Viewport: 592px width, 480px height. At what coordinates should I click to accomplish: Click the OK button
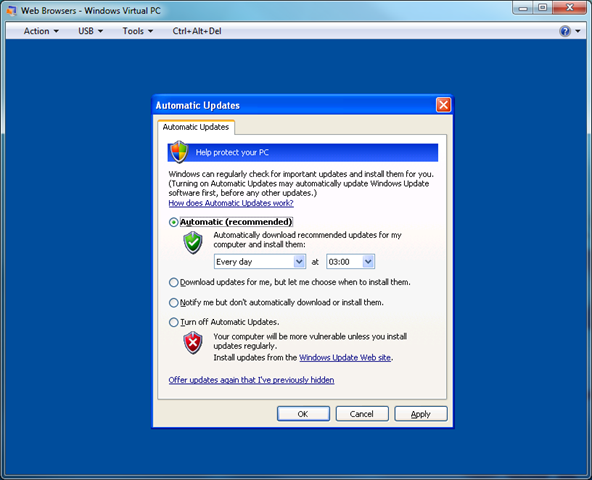pyautogui.click(x=303, y=414)
